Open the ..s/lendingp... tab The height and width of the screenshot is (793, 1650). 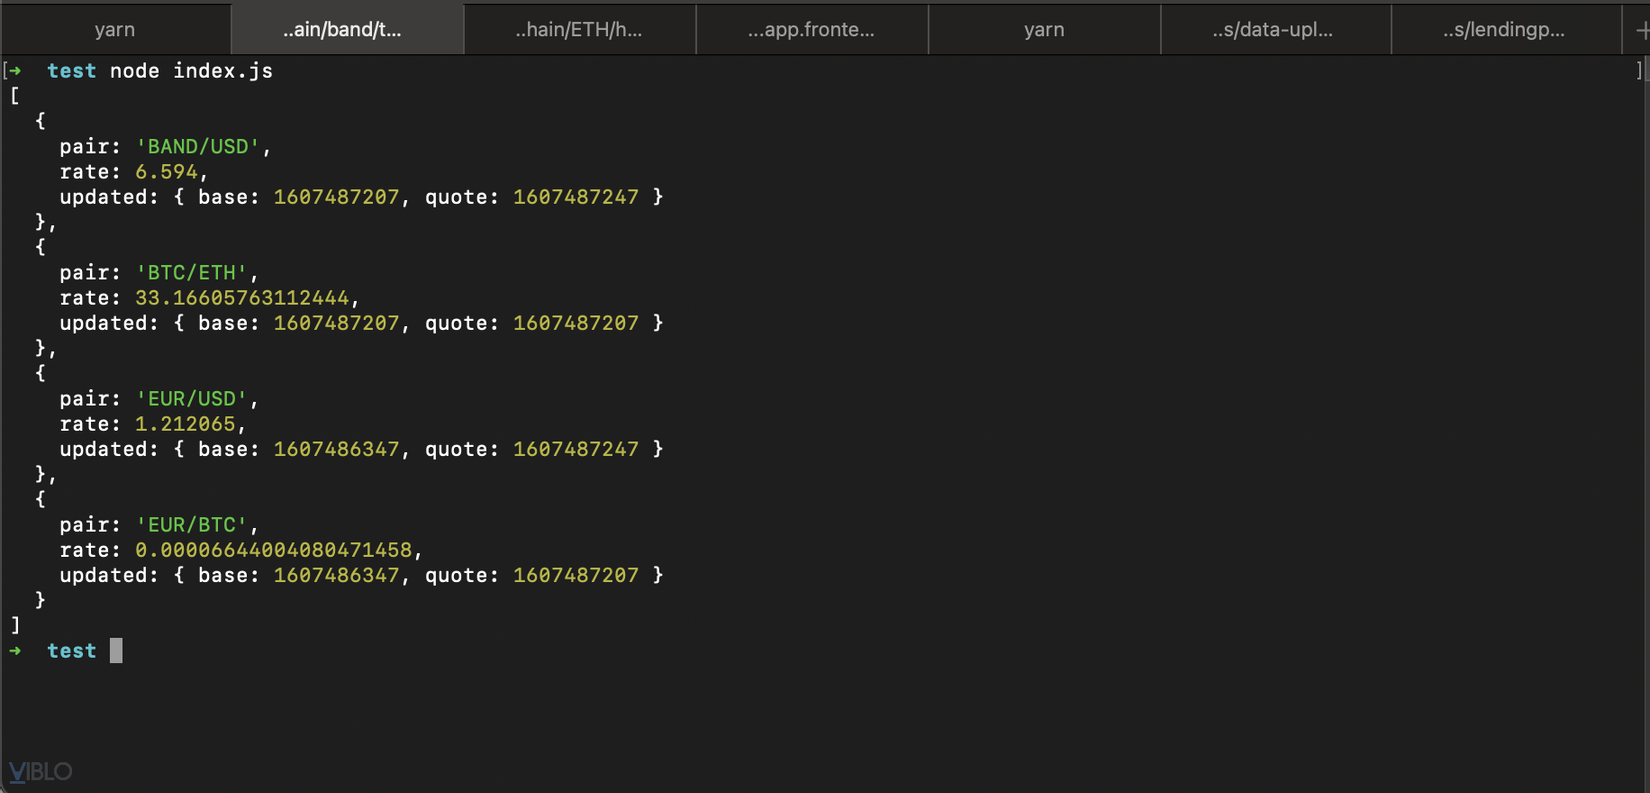[x=1504, y=30]
